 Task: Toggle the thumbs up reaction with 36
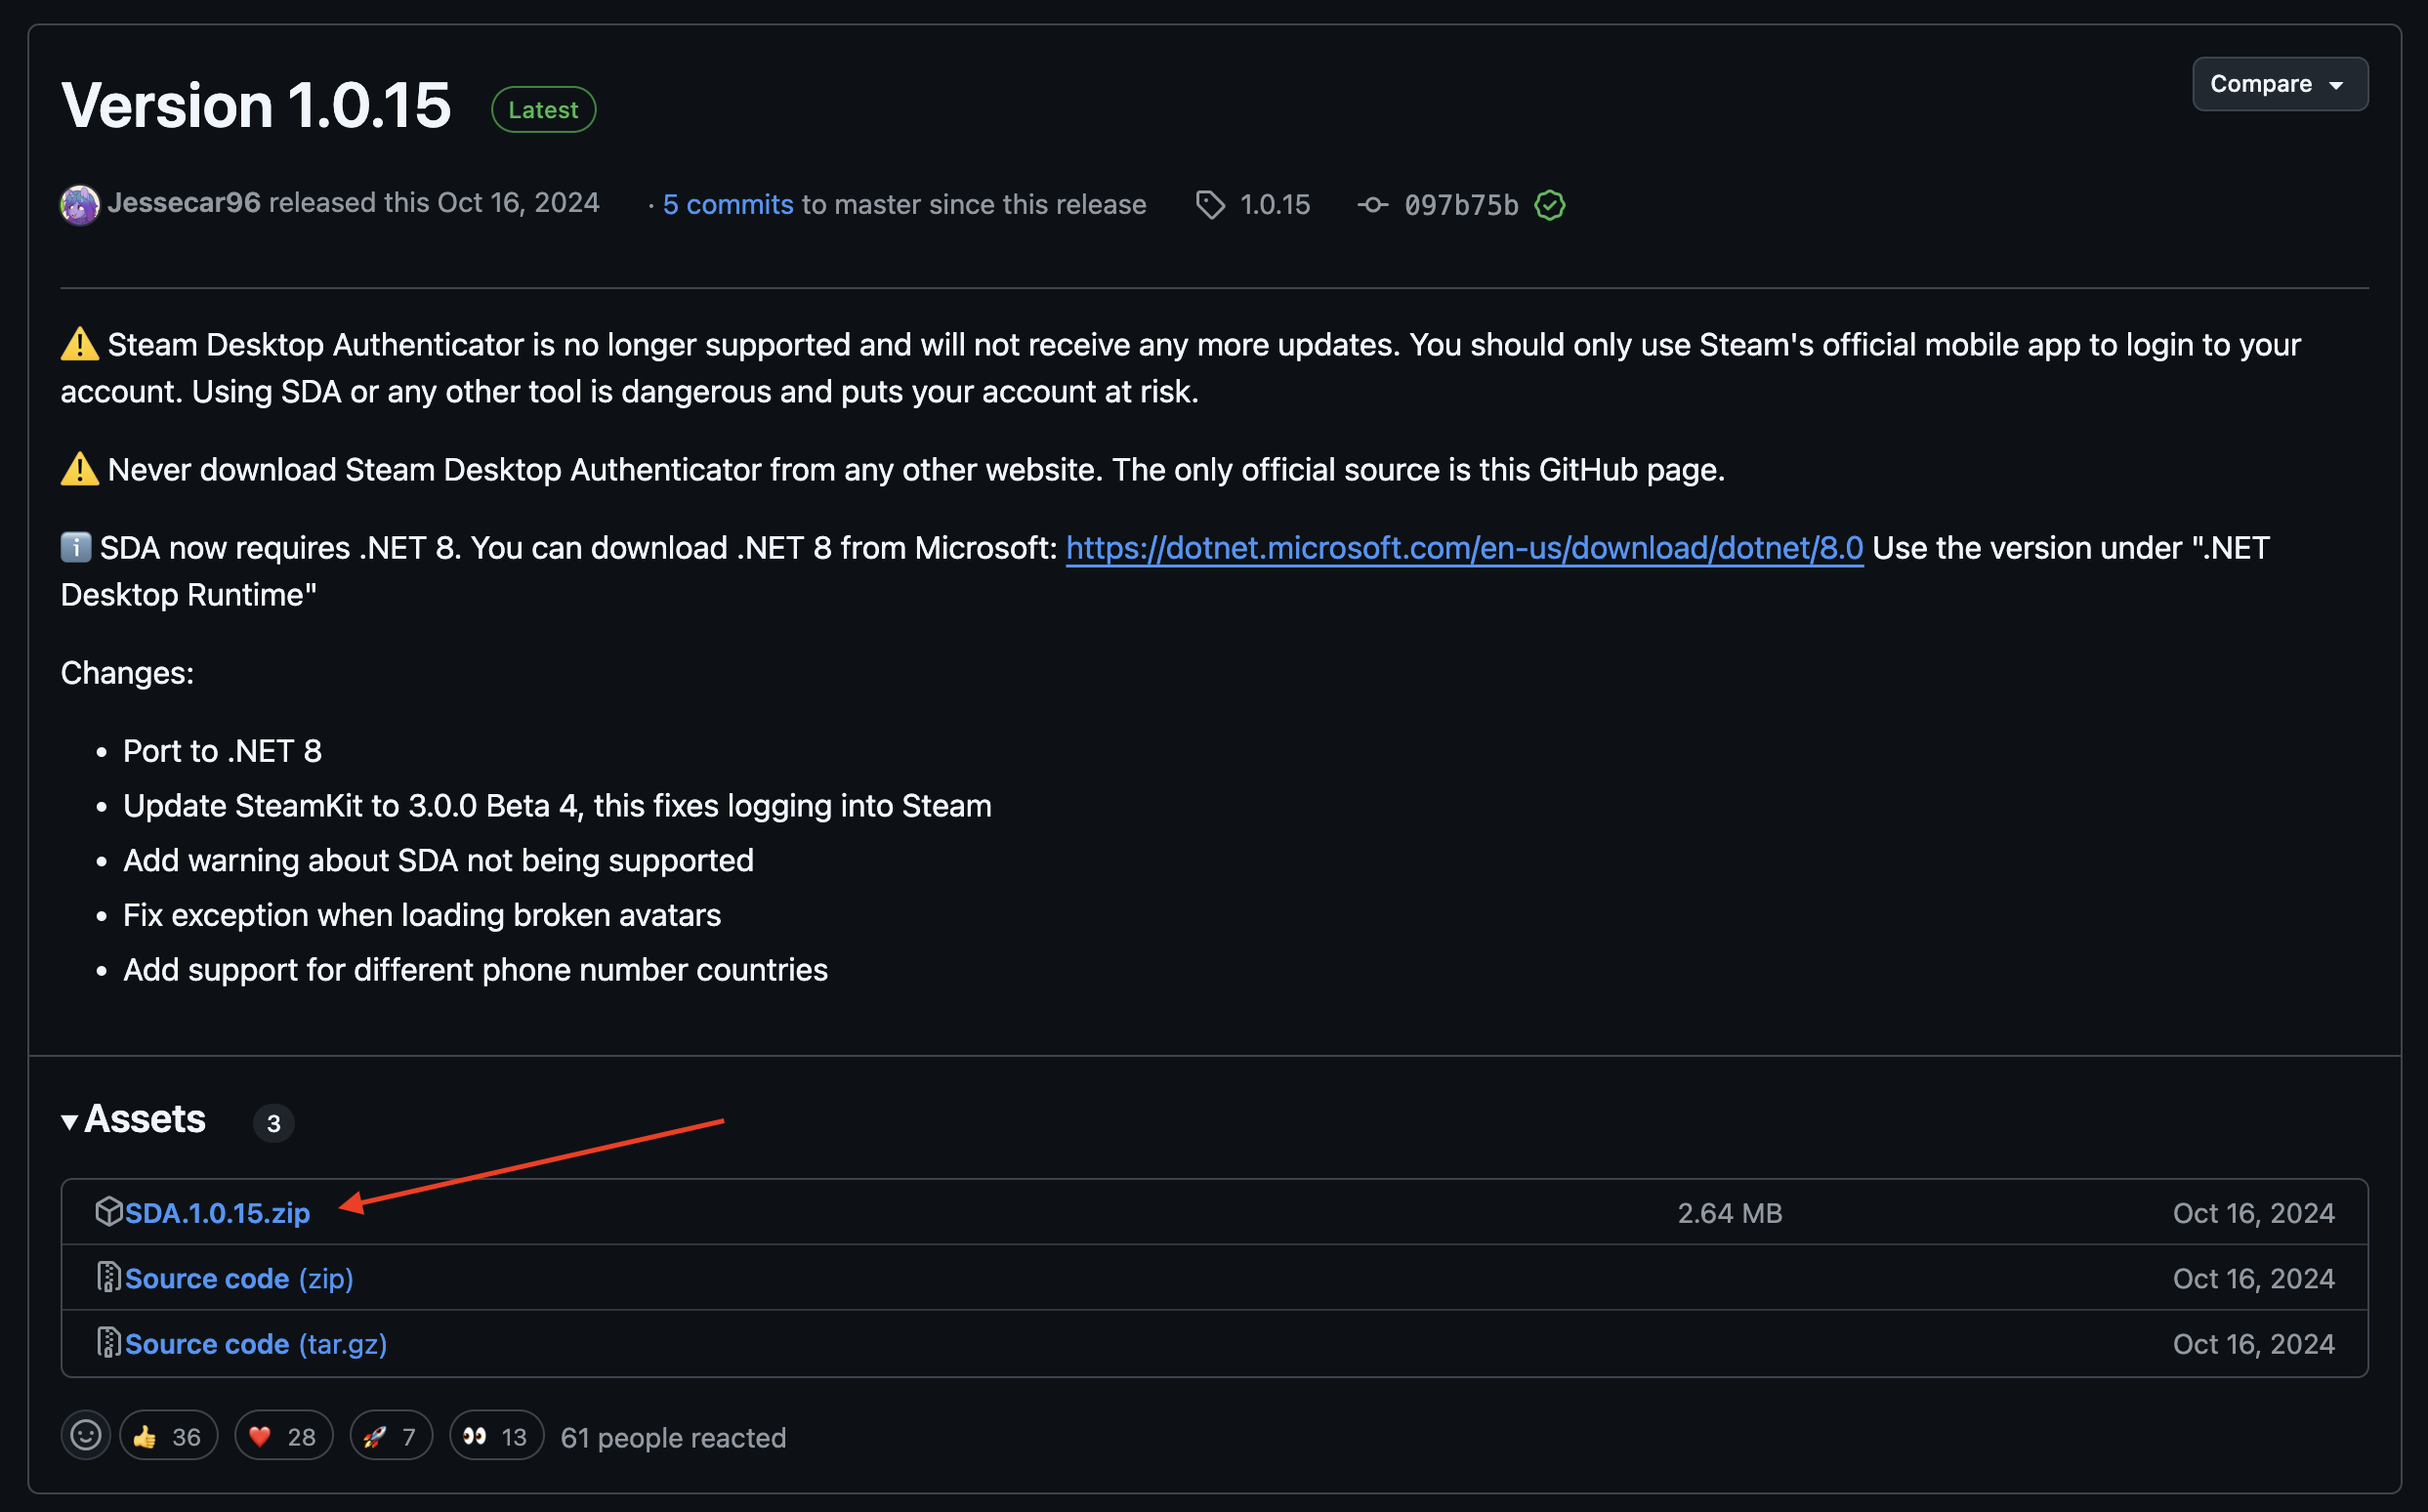click(168, 1436)
